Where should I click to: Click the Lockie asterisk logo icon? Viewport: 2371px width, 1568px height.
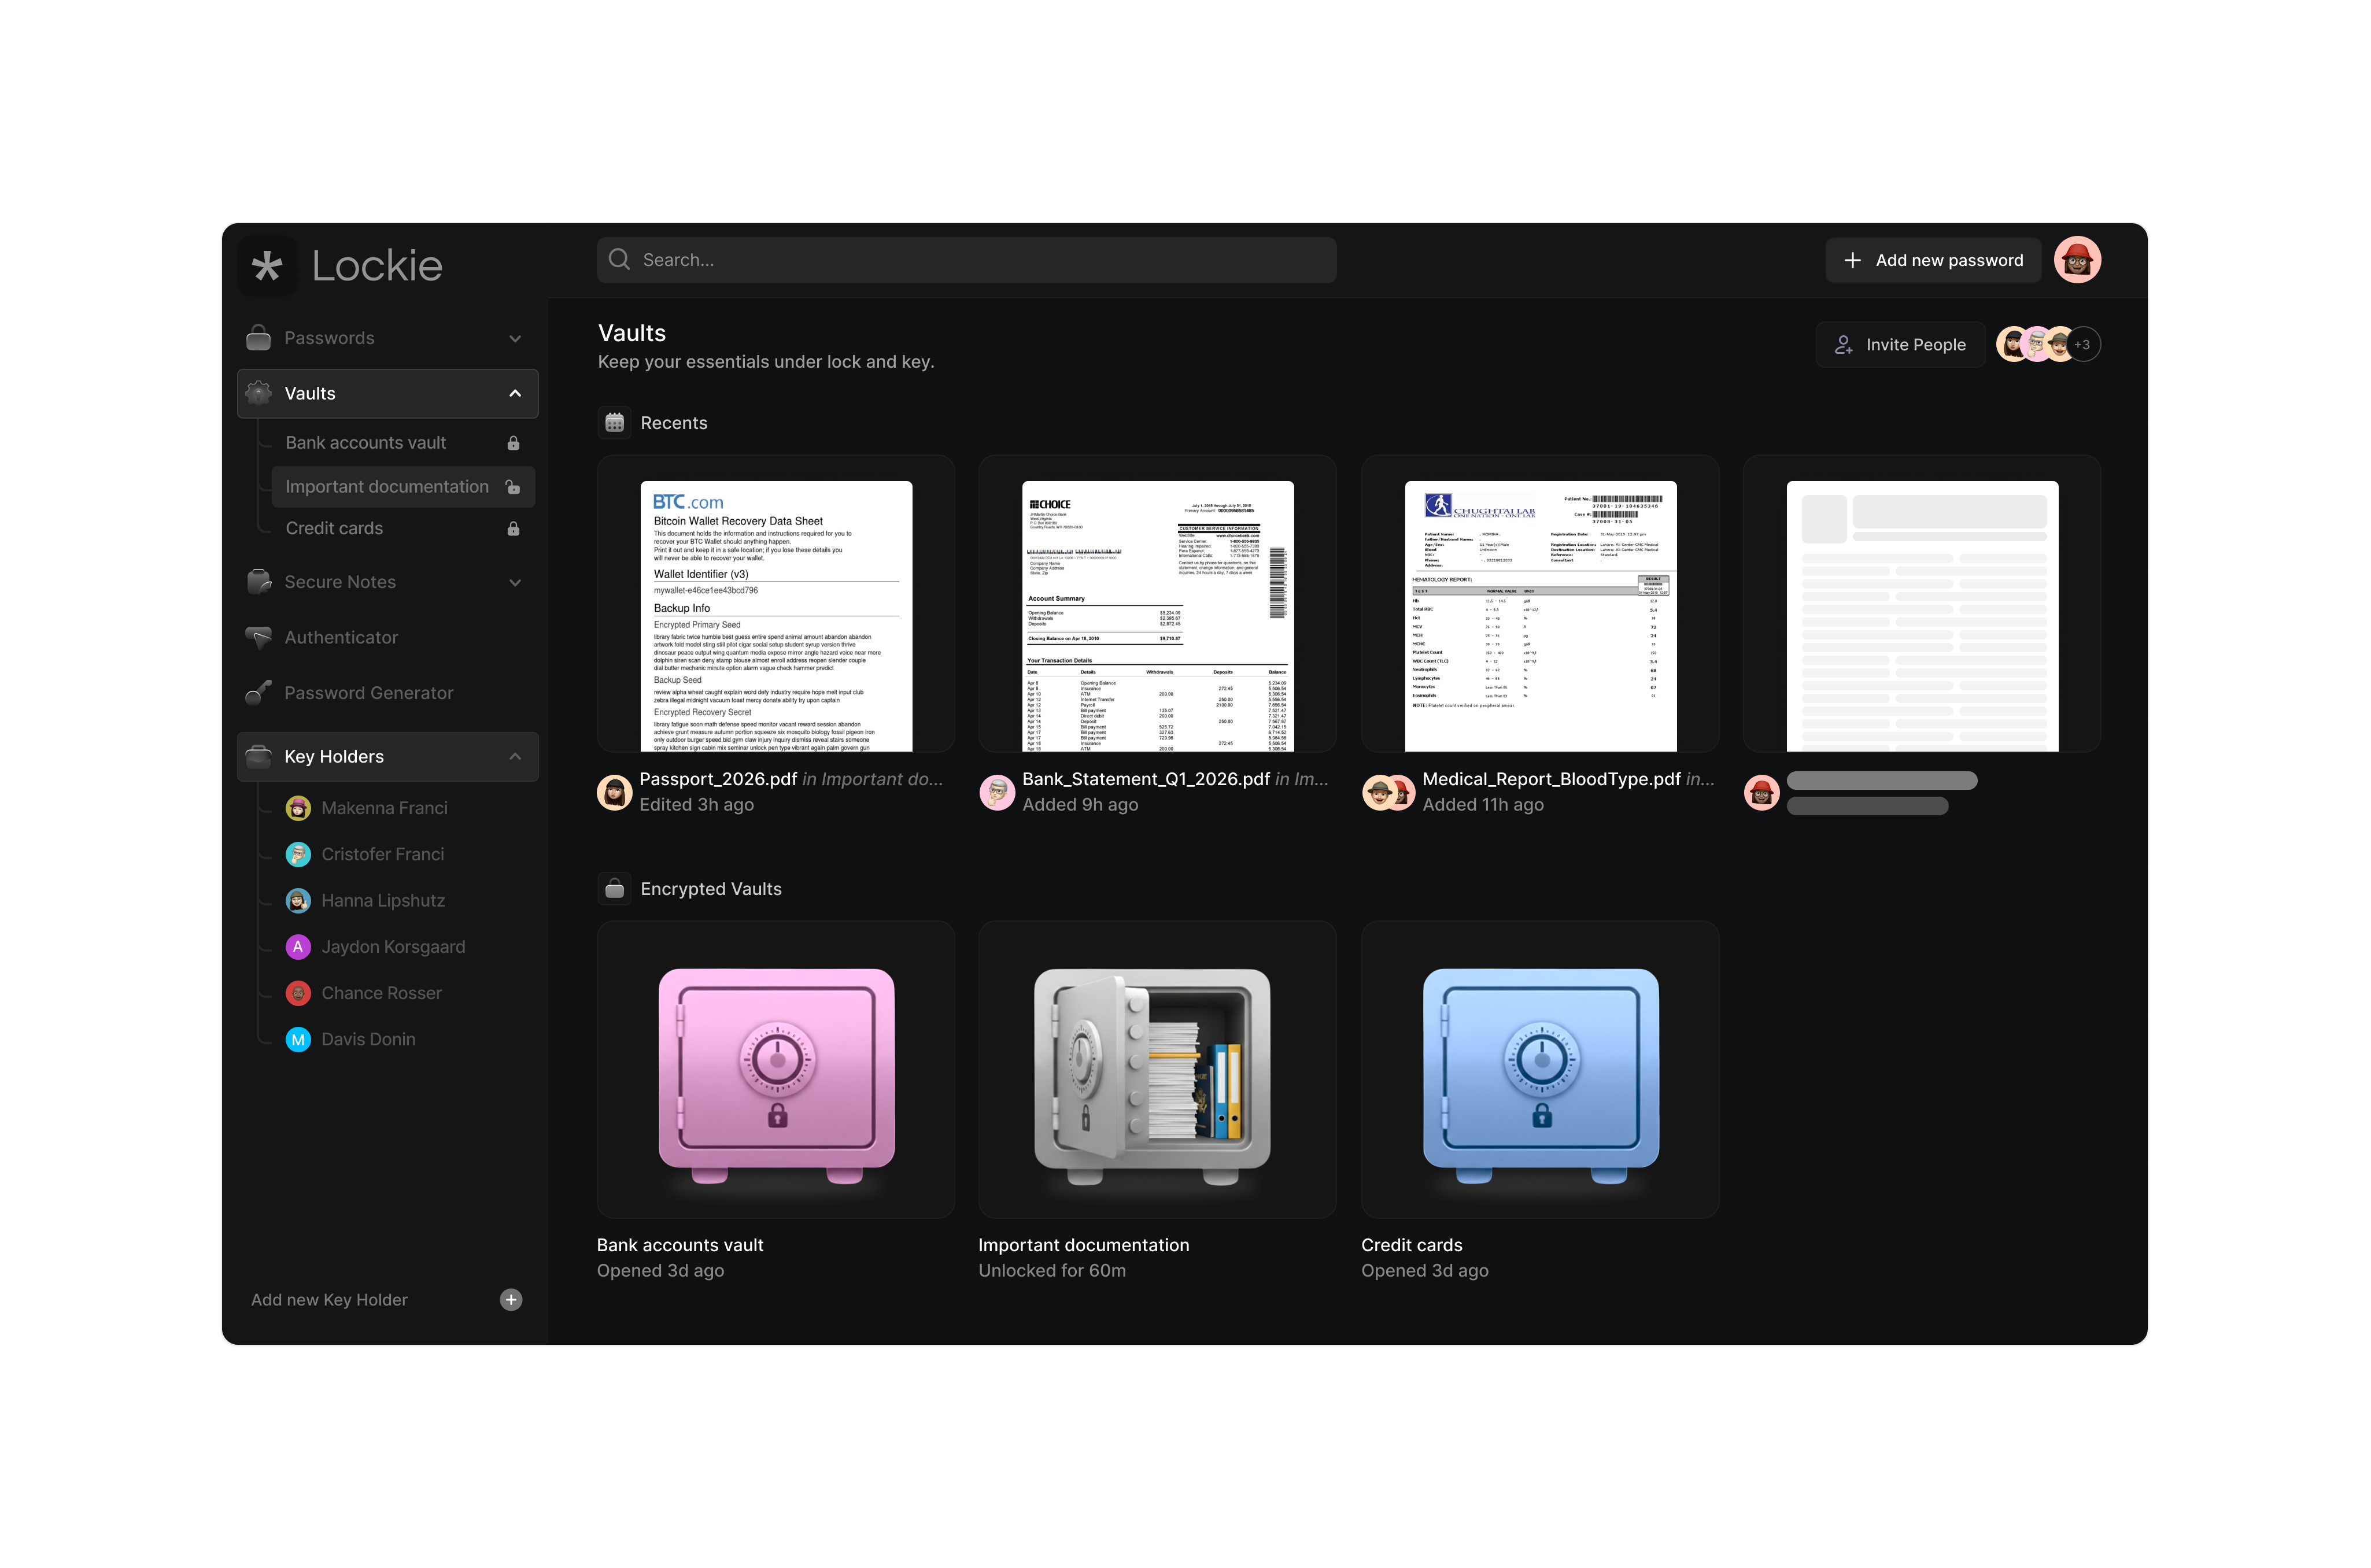click(267, 266)
